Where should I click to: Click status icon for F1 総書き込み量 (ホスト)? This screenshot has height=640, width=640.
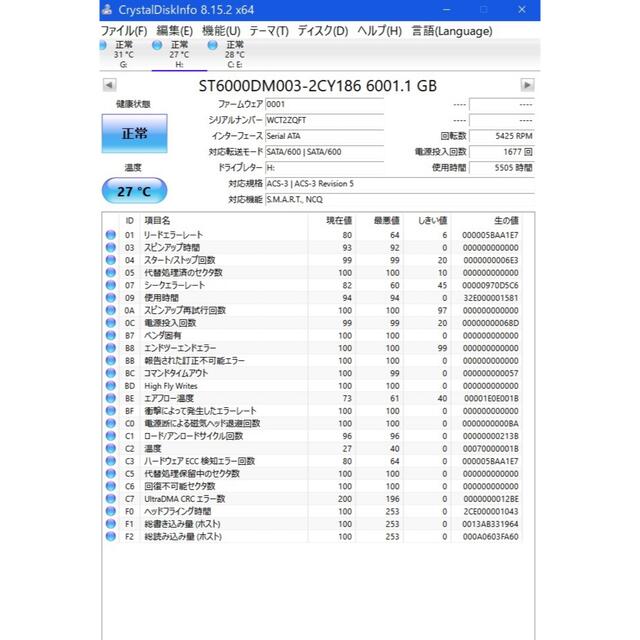point(111,524)
